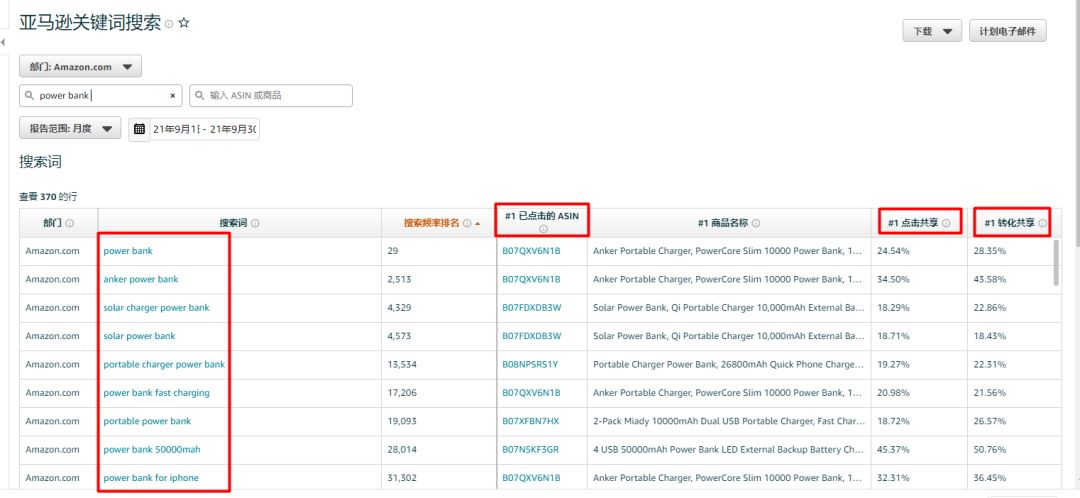The height and width of the screenshot is (498, 1080).
Task: Click the vertical scrollbar of the table
Action: click(1057, 262)
